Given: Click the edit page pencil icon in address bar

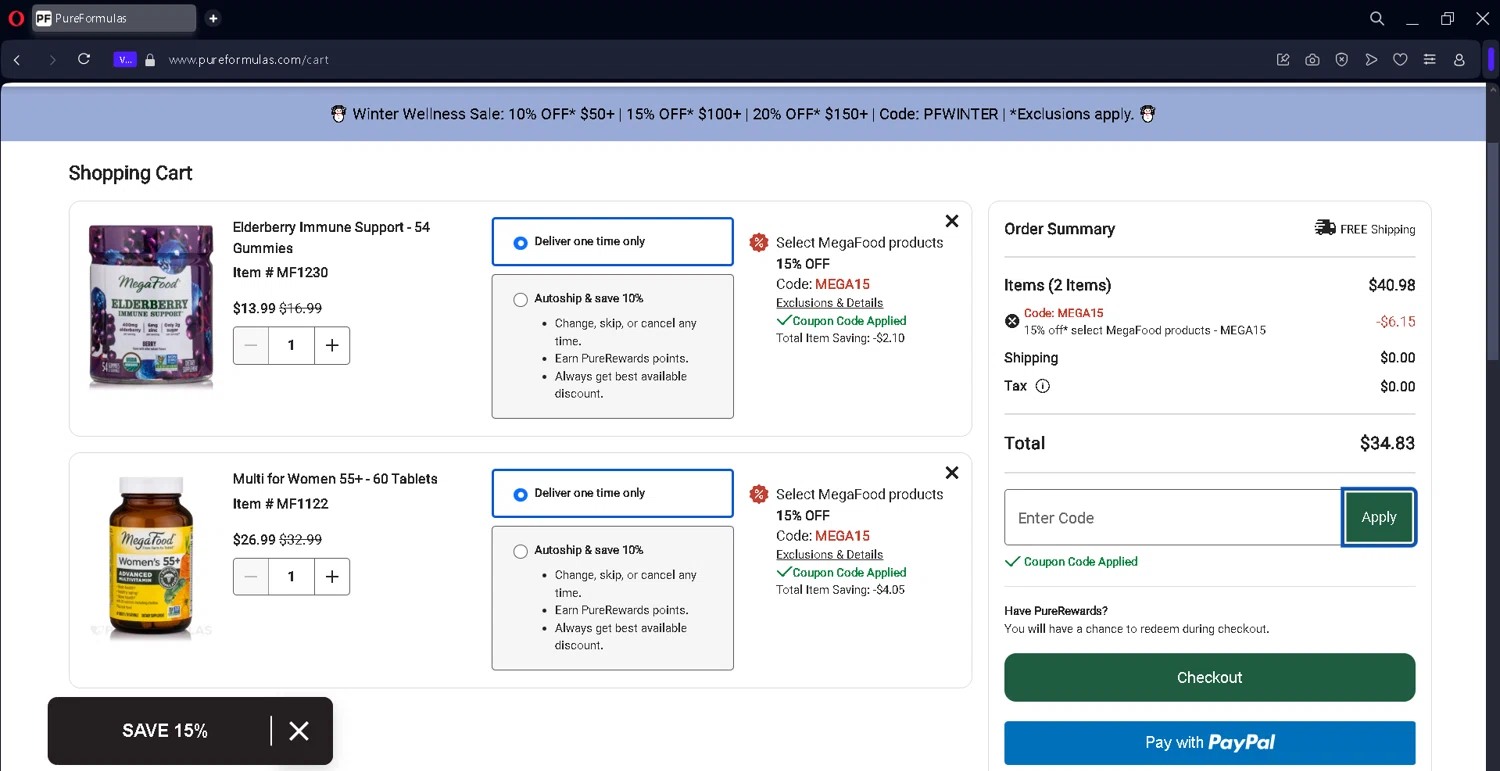Looking at the screenshot, I should coord(1283,60).
